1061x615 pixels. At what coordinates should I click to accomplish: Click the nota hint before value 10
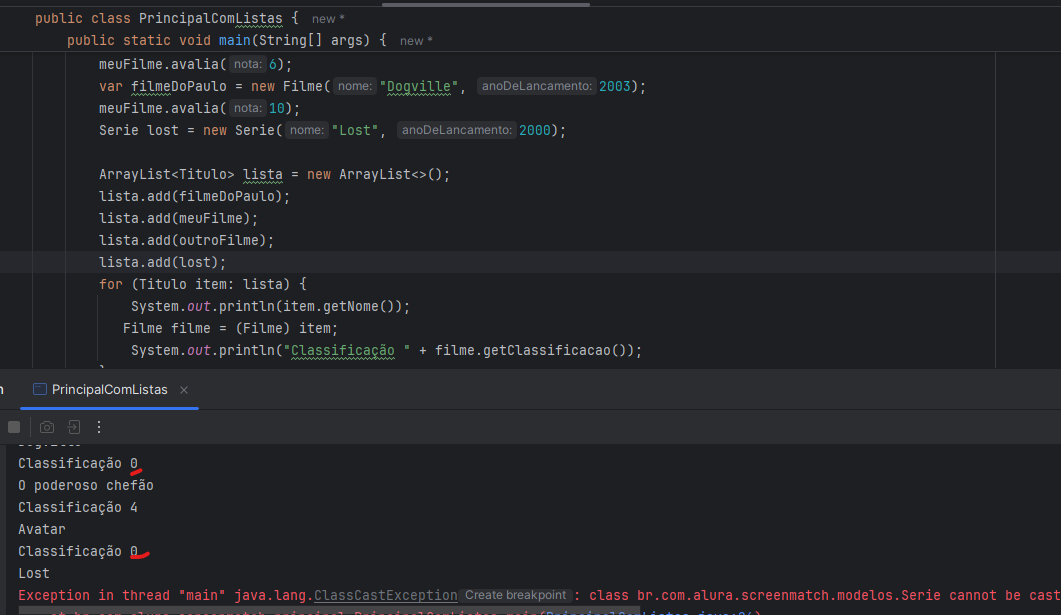pos(248,108)
